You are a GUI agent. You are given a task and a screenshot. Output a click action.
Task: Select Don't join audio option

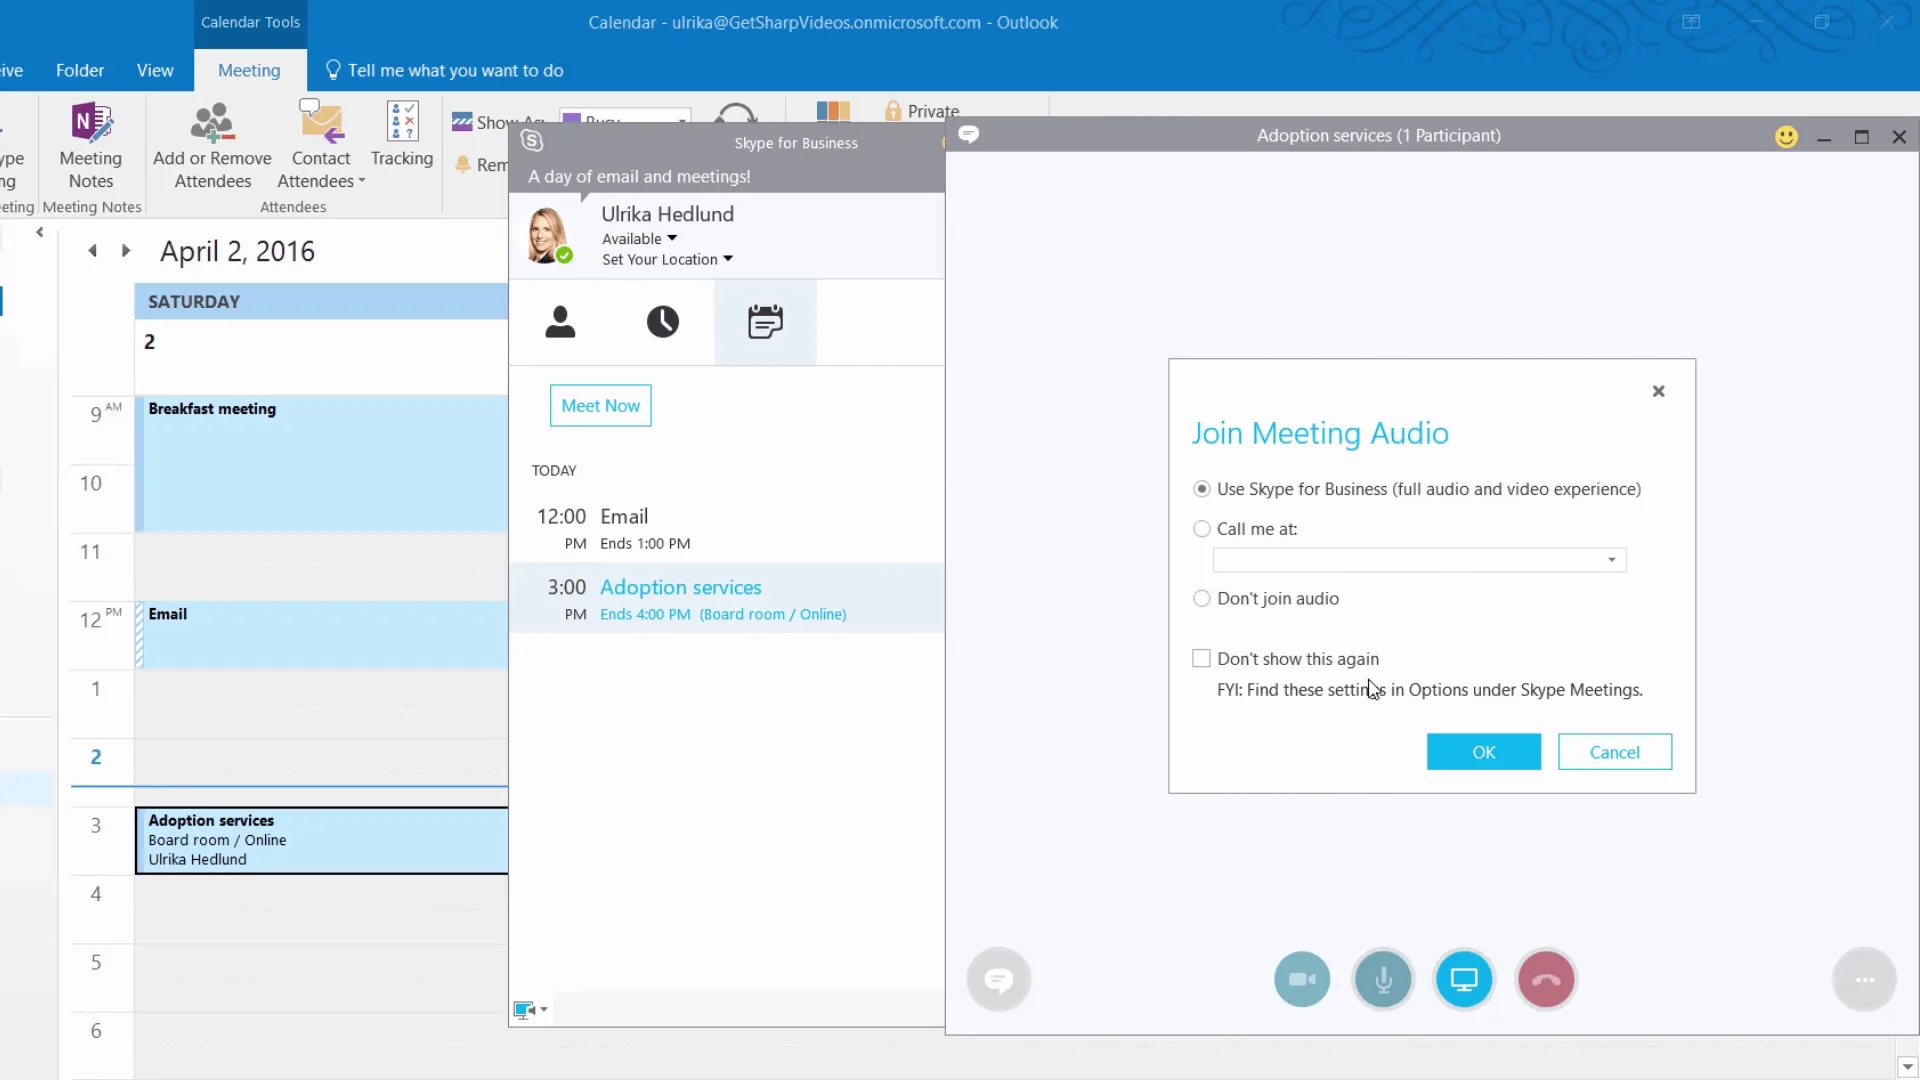[x=1202, y=598]
